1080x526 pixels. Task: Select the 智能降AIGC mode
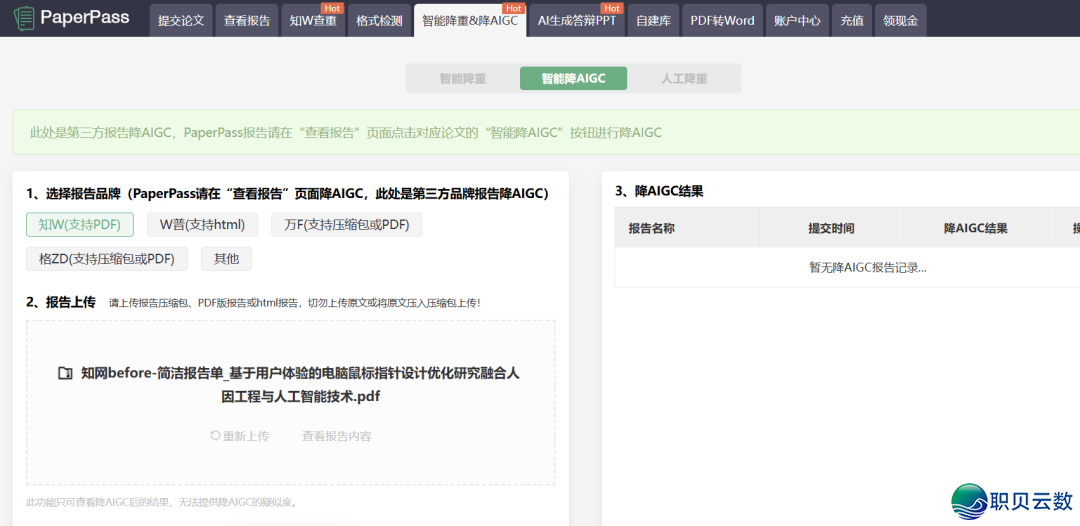point(573,78)
